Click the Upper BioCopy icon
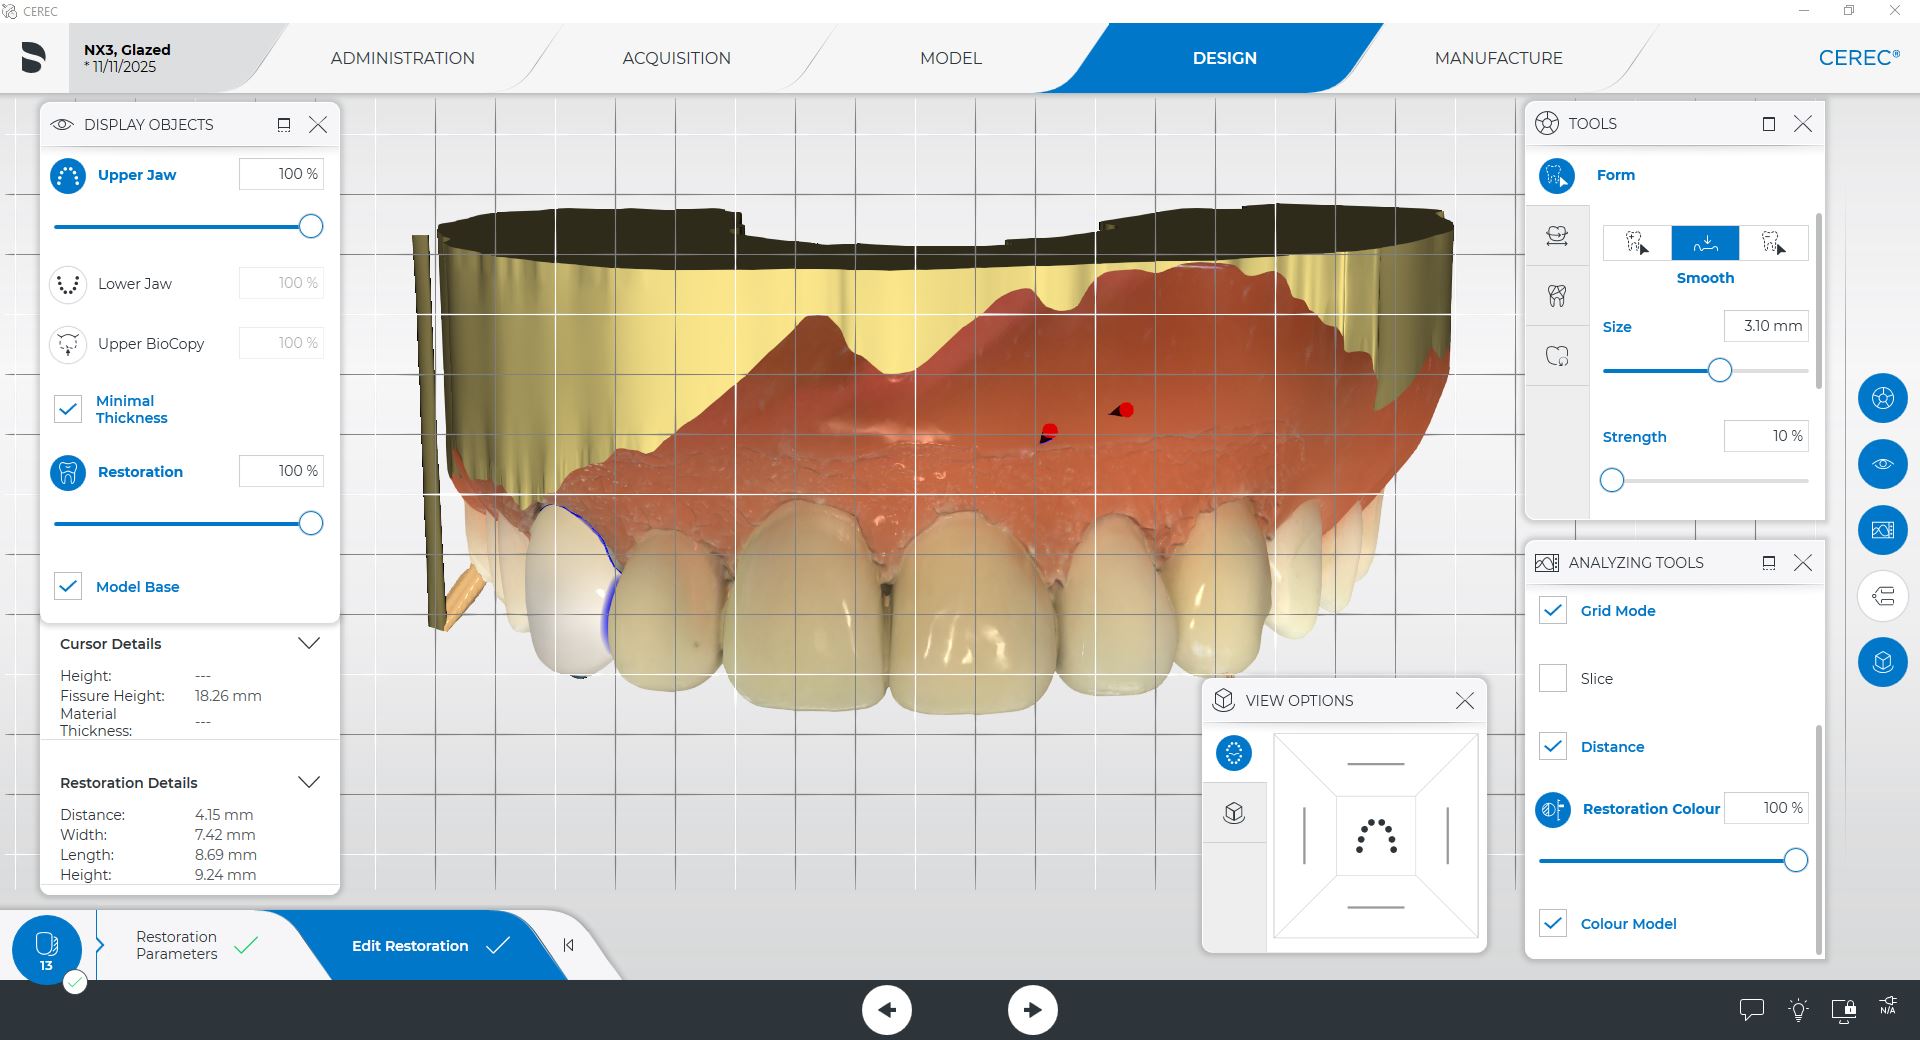Screen dimensions: 1920x1040 pyautogui.click(x=68, y=344)
